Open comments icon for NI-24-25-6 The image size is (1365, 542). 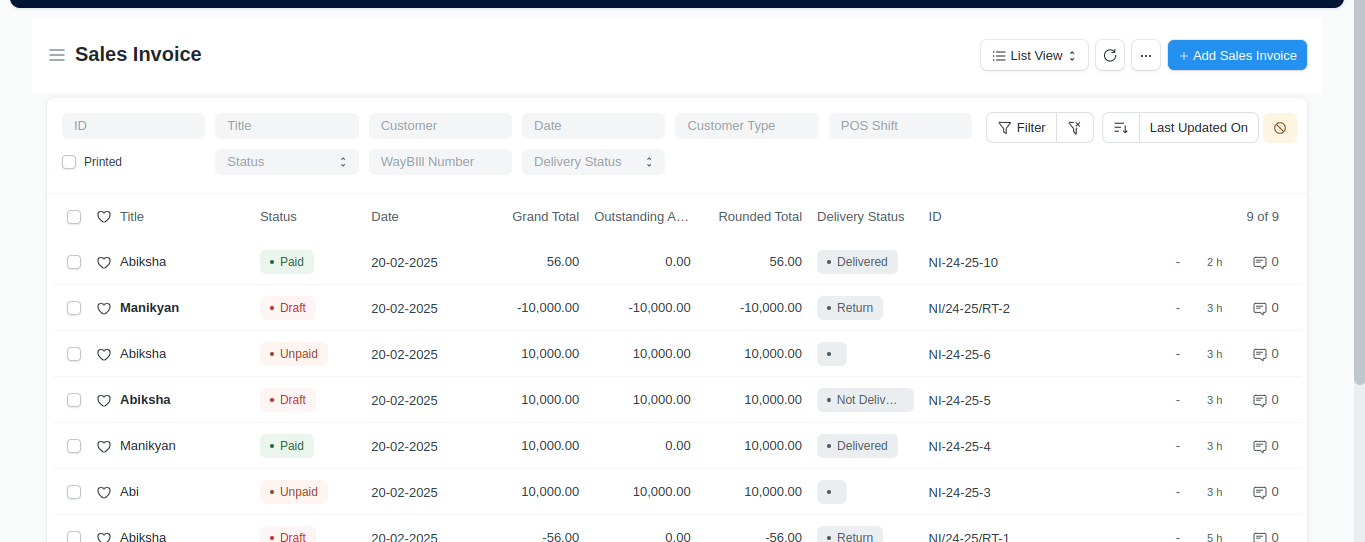point(1260,354)
